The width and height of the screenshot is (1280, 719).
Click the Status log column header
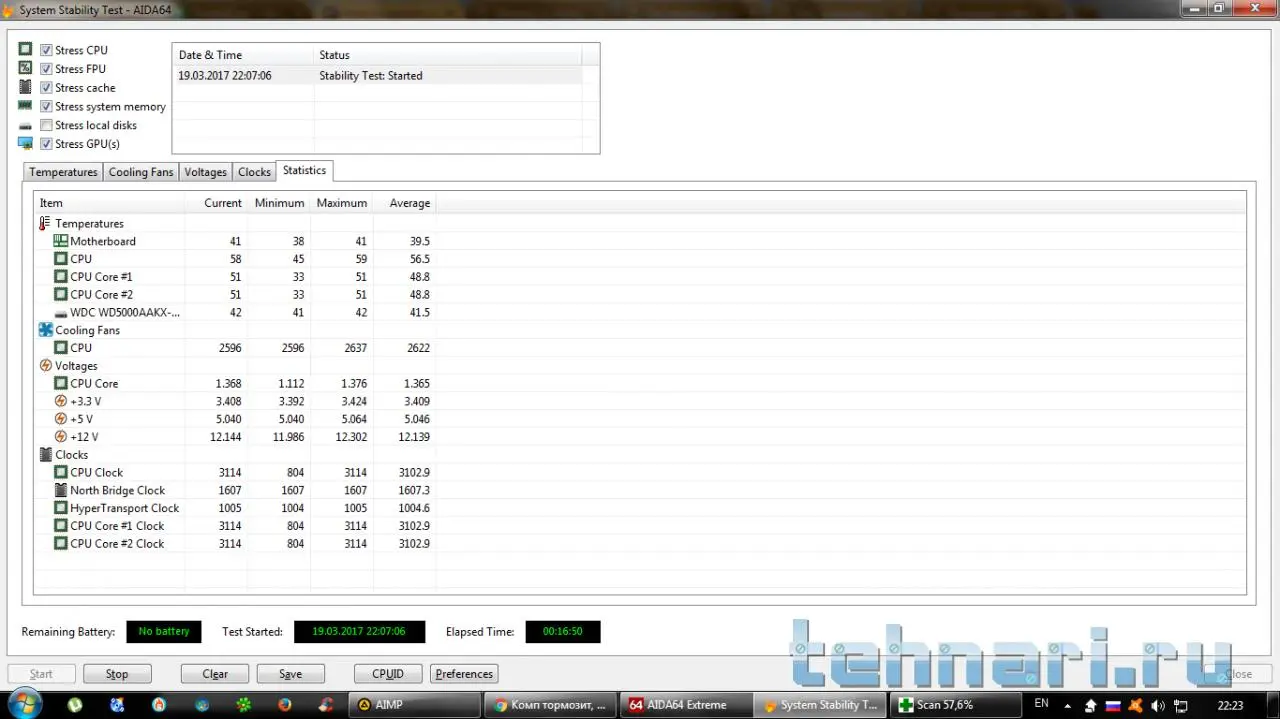(447, 55)
